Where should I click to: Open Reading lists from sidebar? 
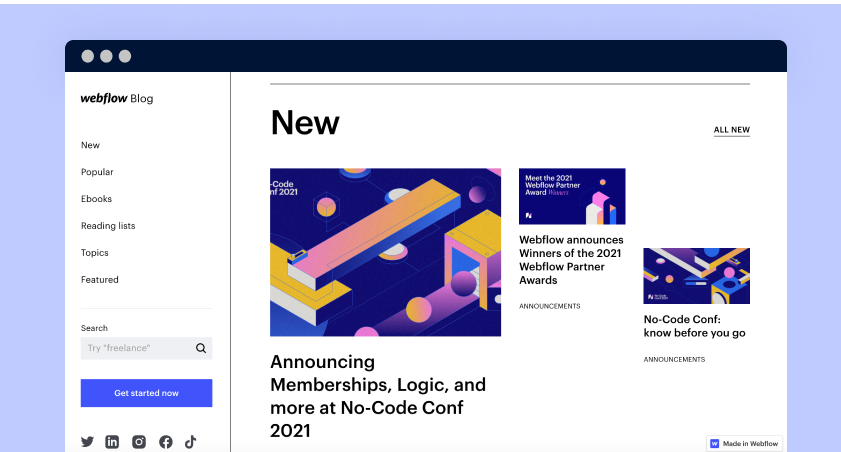tap(108, 226)
